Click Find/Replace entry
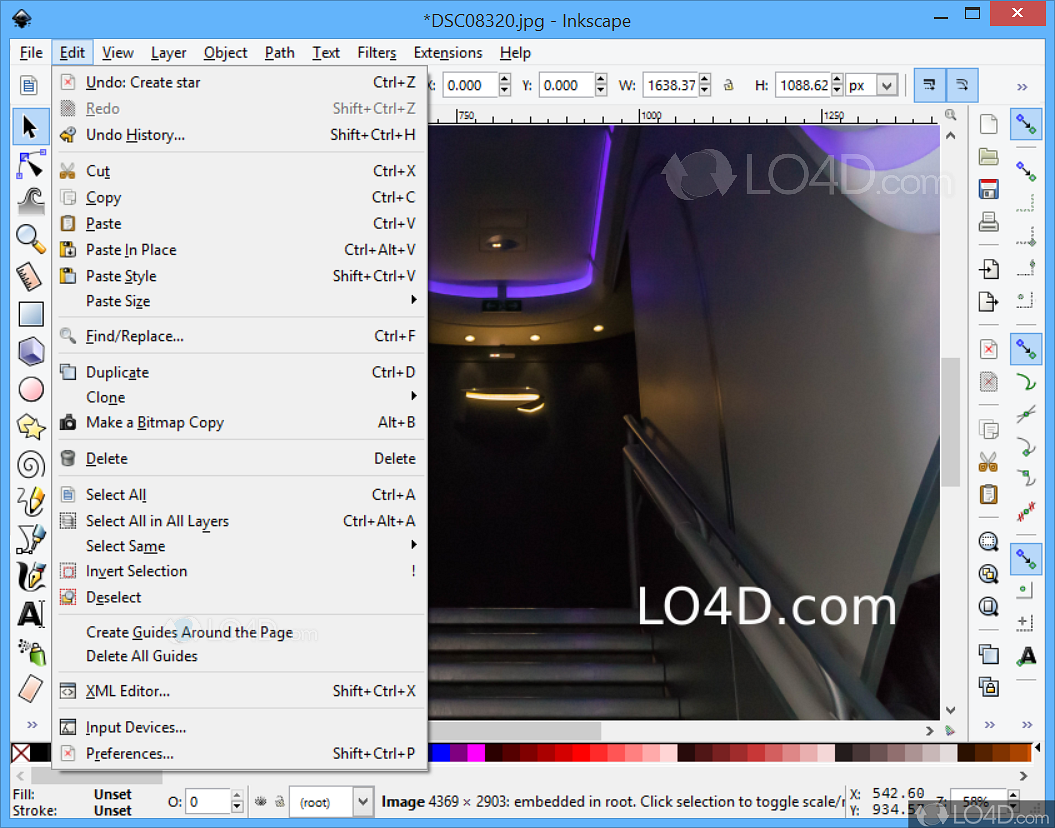Screen dimensions: 1055x828 pyautogui.click(x=239, y=336)
